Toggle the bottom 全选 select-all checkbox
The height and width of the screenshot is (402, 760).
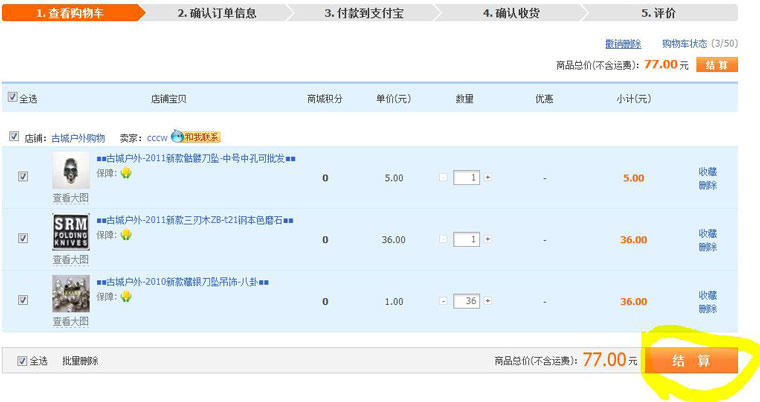pos(23,360)
